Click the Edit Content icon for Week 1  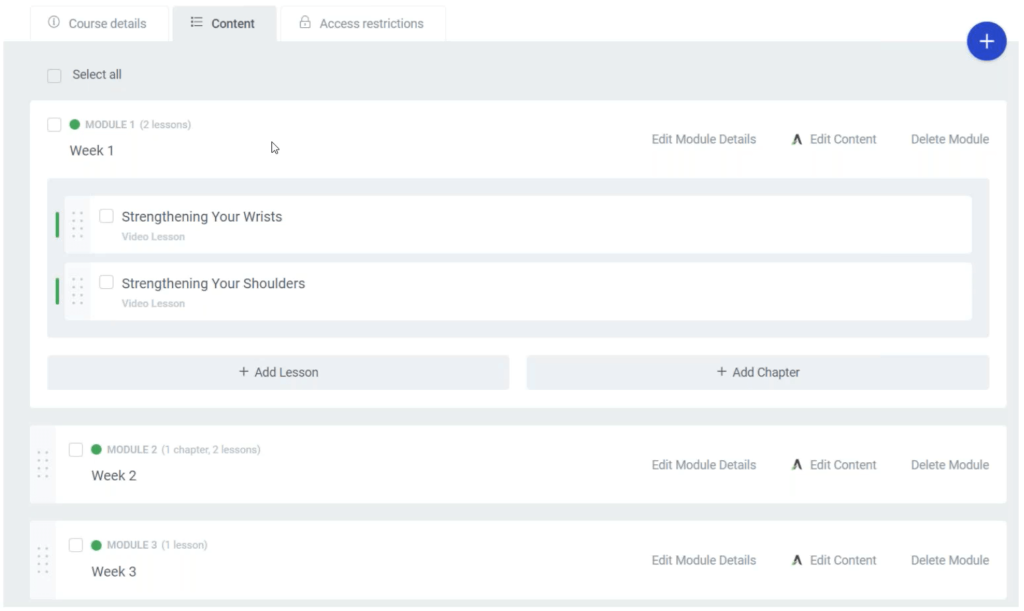797,139
